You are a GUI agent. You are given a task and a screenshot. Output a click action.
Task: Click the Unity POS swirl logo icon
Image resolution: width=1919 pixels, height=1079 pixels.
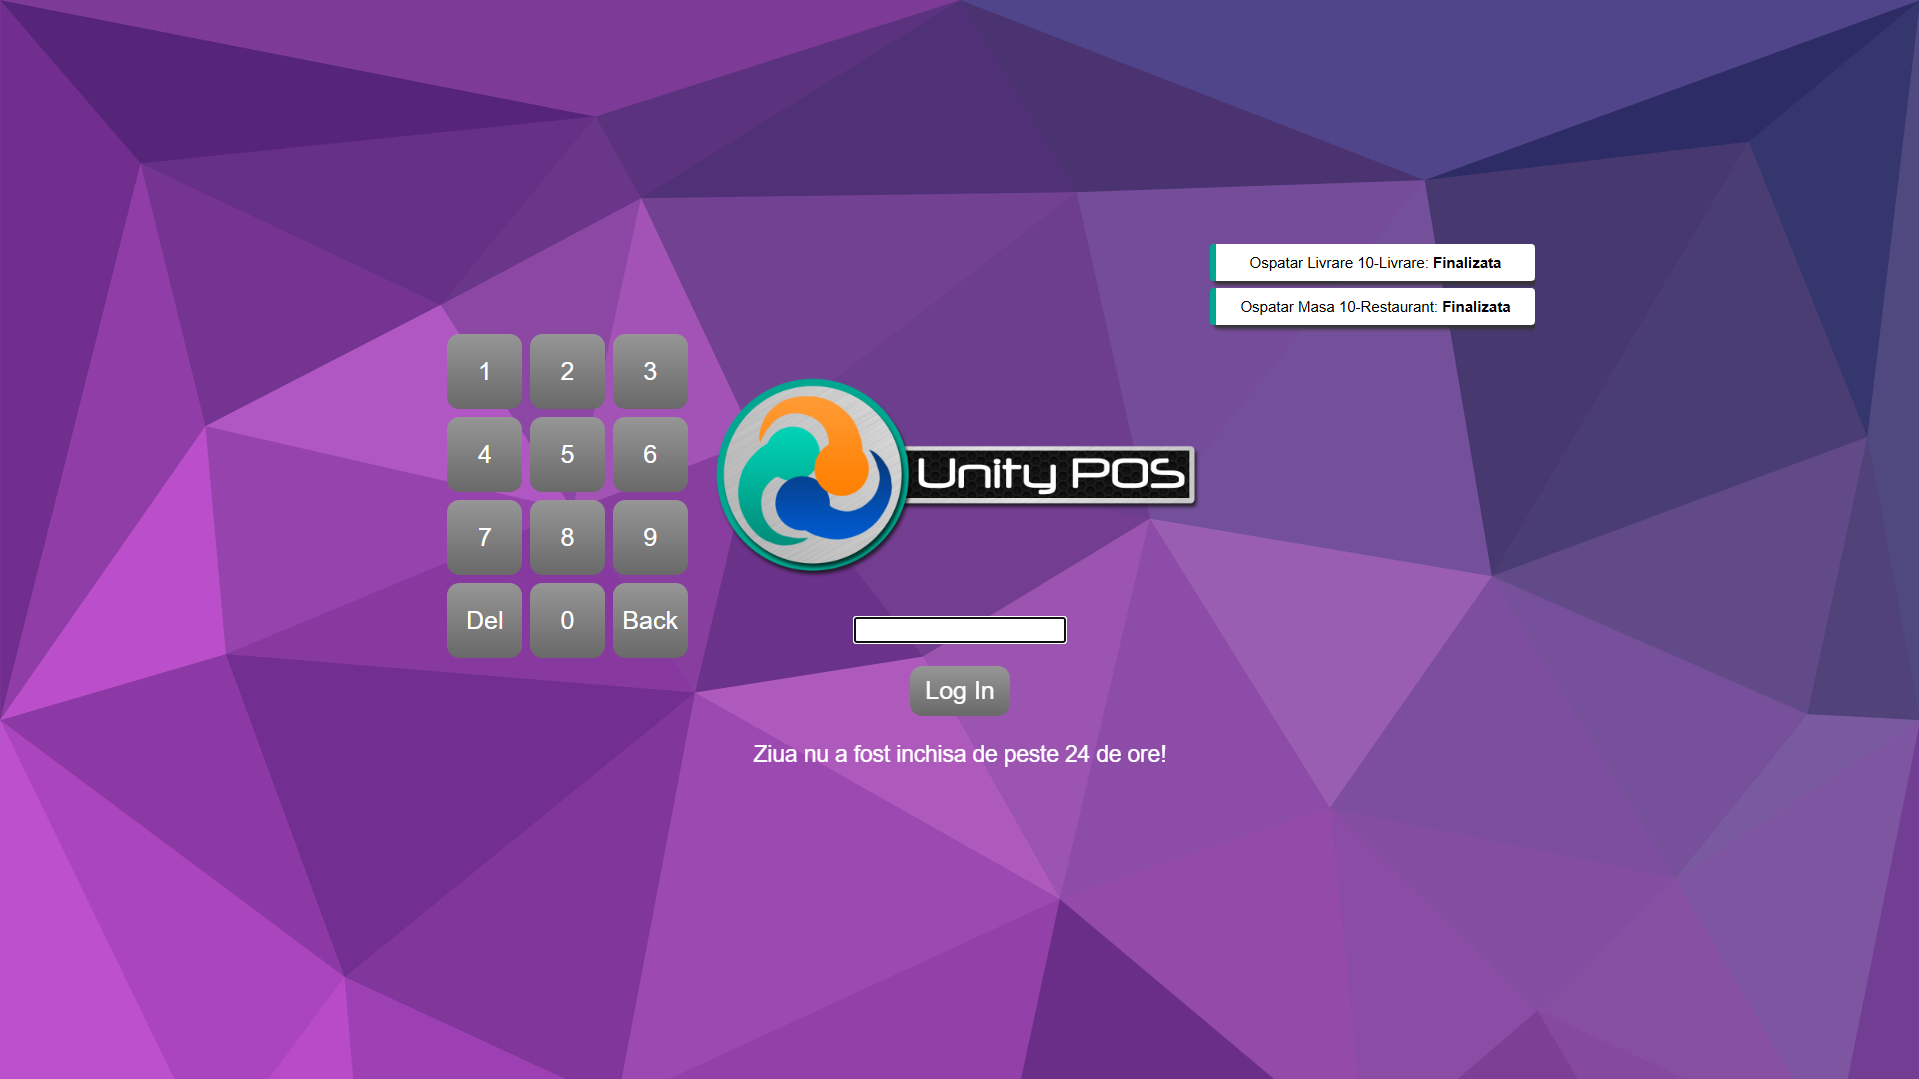[812, 476]
